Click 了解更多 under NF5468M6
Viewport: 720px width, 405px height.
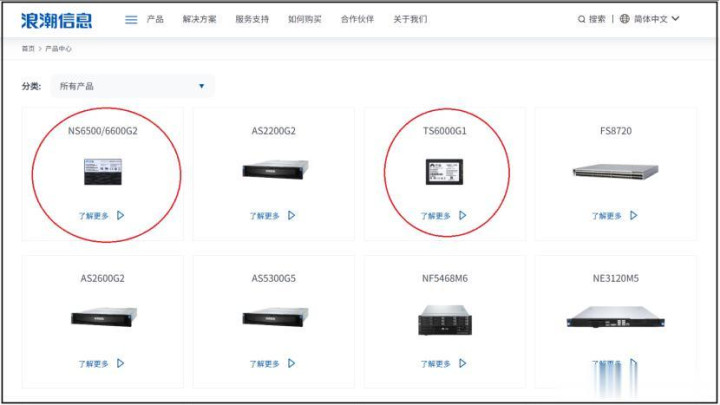[x=436, y=364]
